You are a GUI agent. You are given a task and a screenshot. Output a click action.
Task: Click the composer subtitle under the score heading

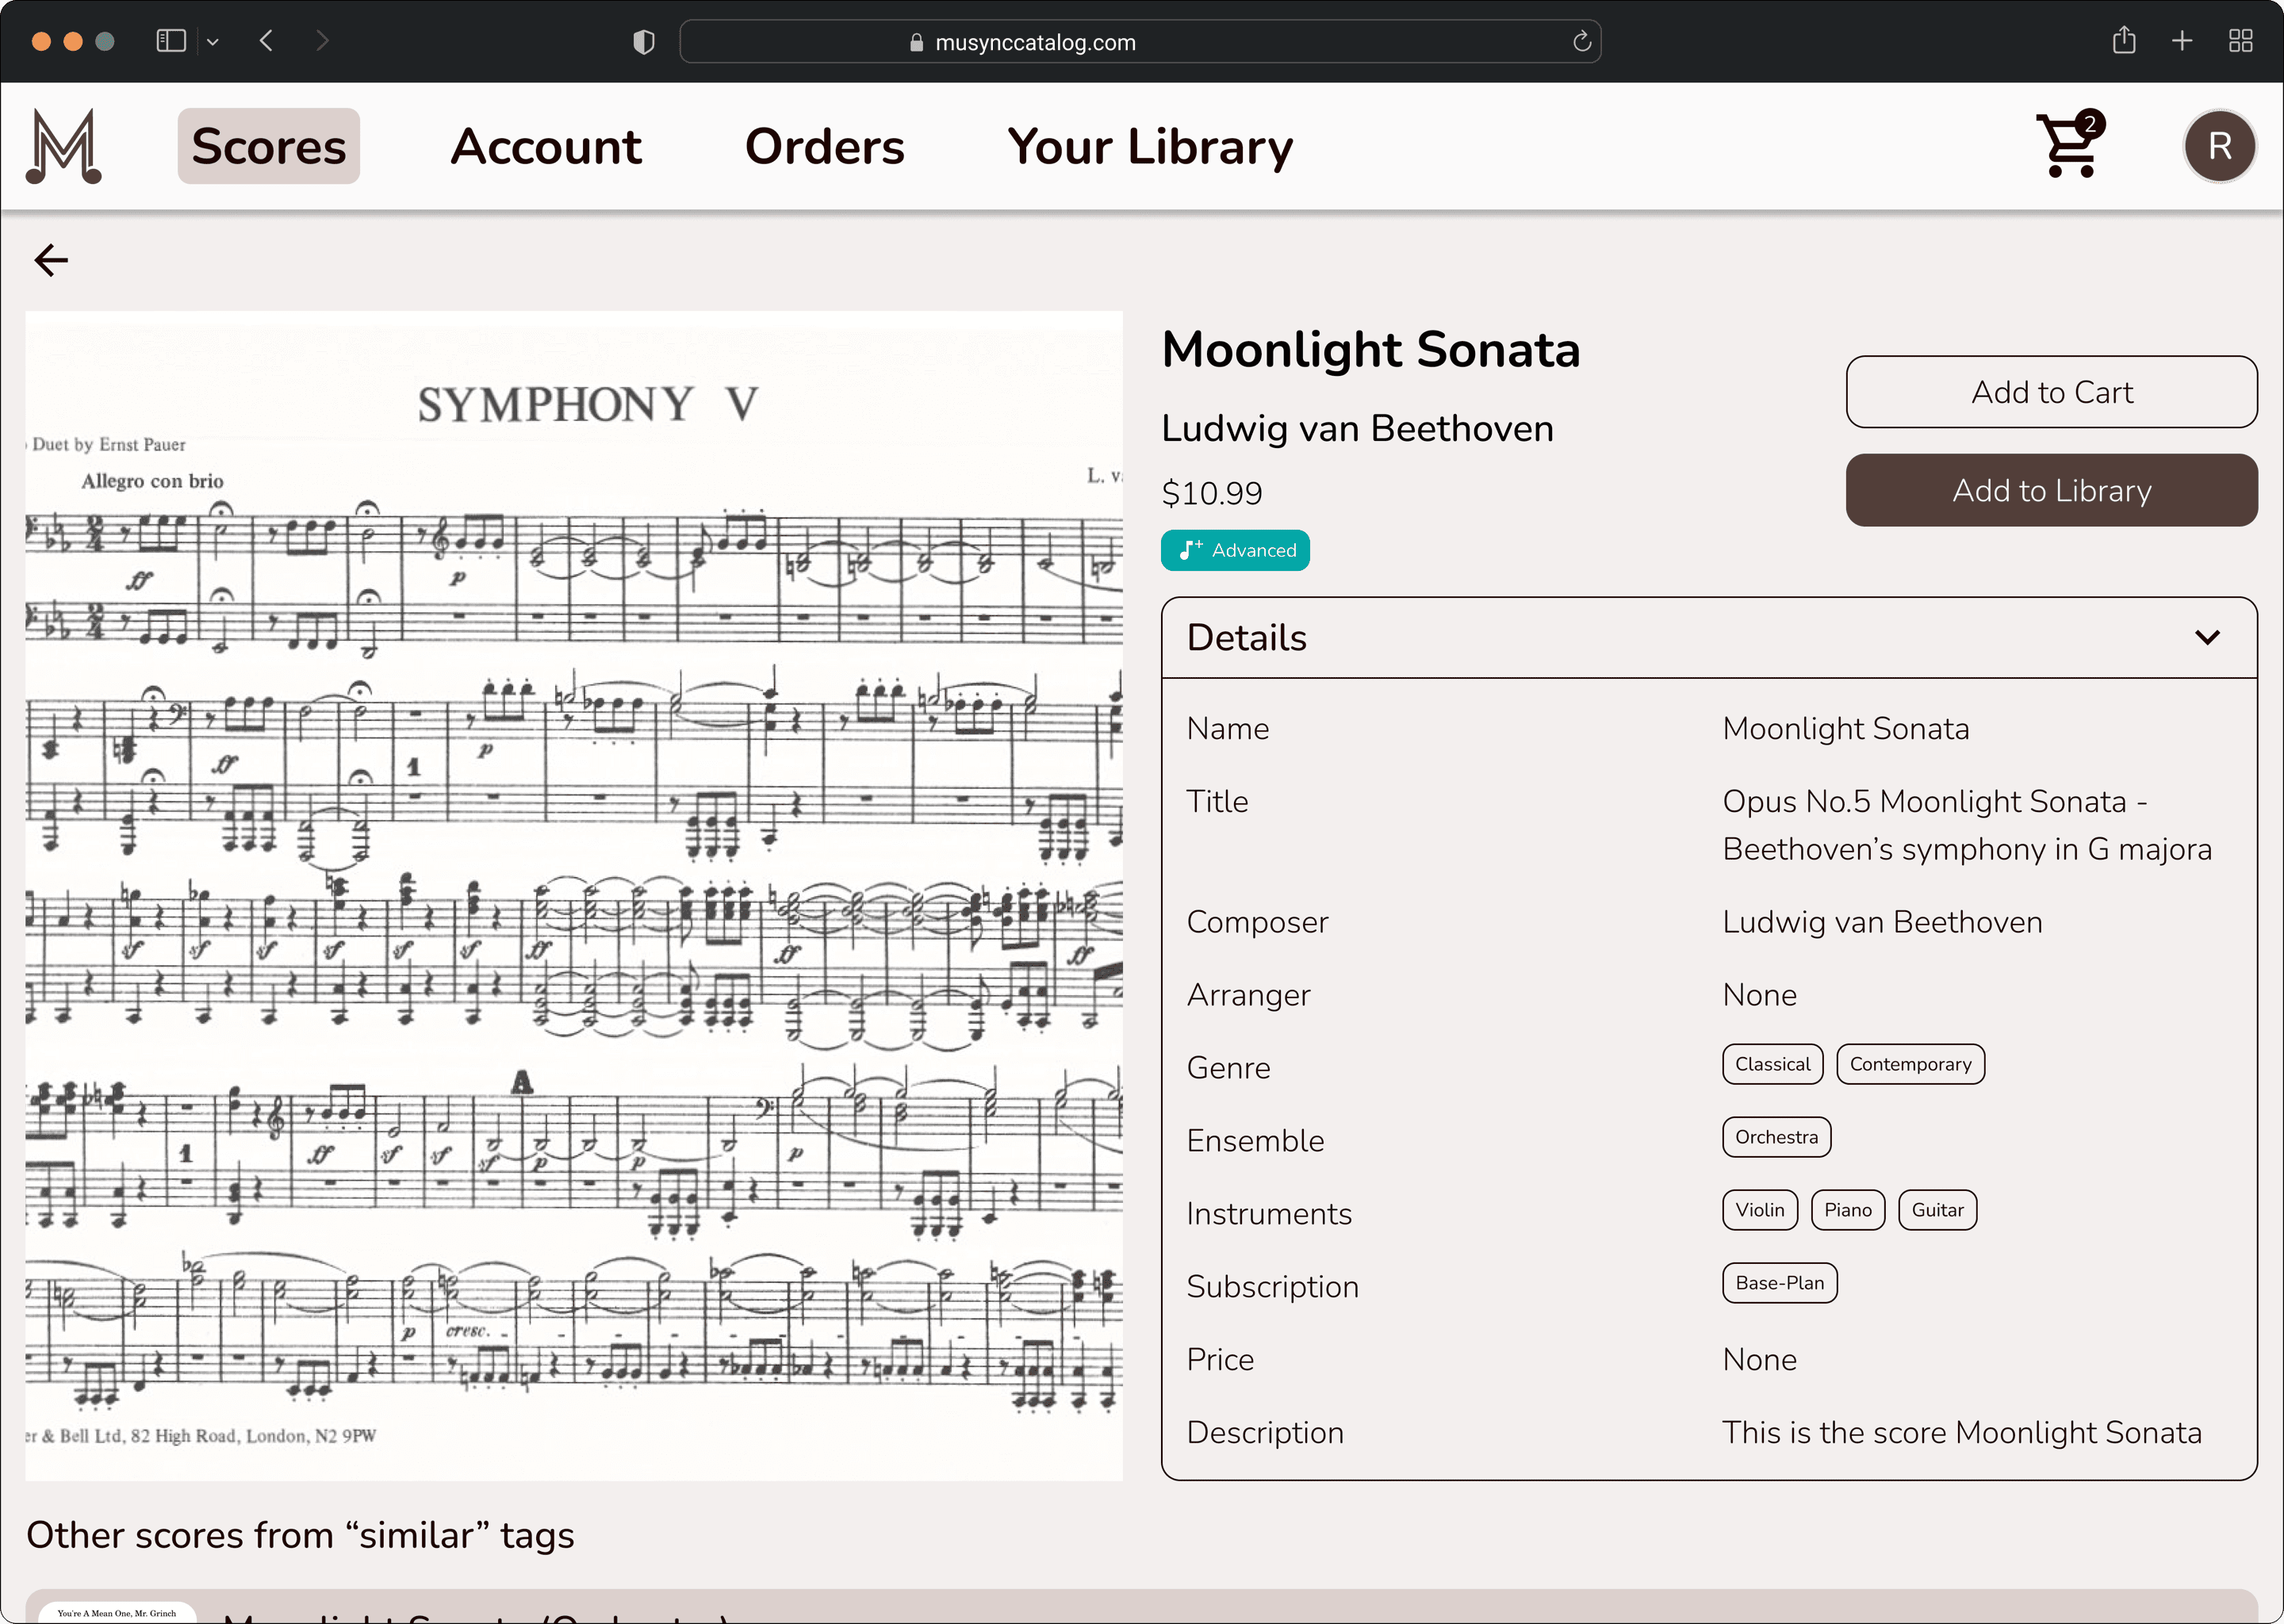click(1357, 429)
